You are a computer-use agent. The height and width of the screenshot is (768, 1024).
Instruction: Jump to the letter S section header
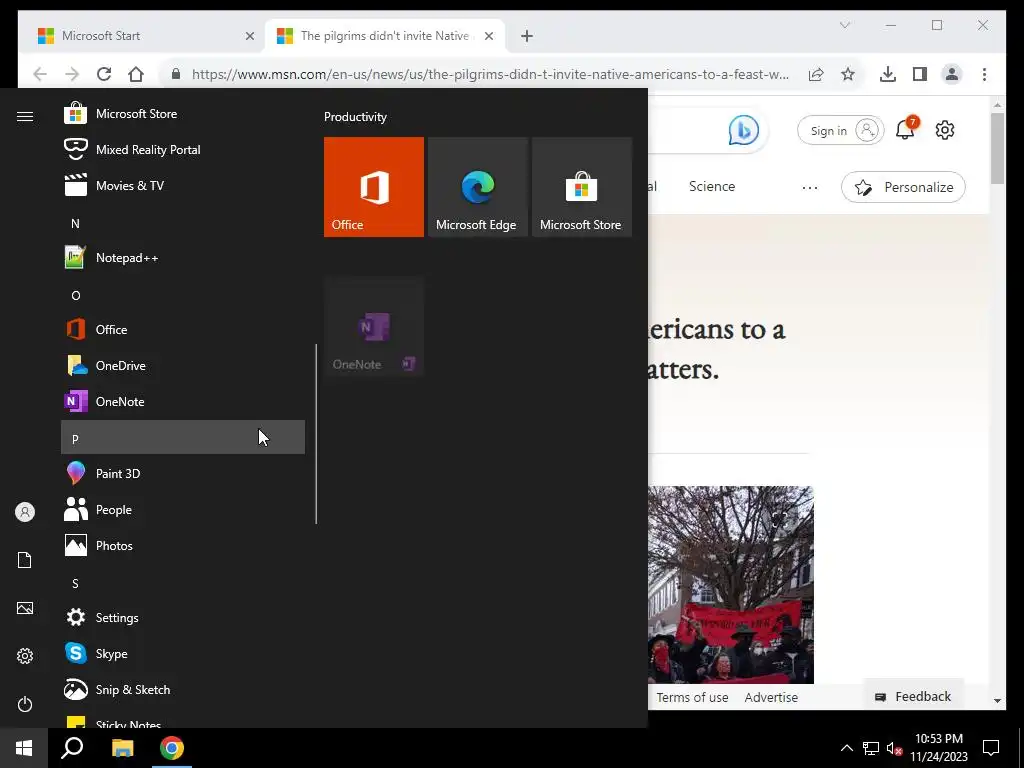point(183,583)
